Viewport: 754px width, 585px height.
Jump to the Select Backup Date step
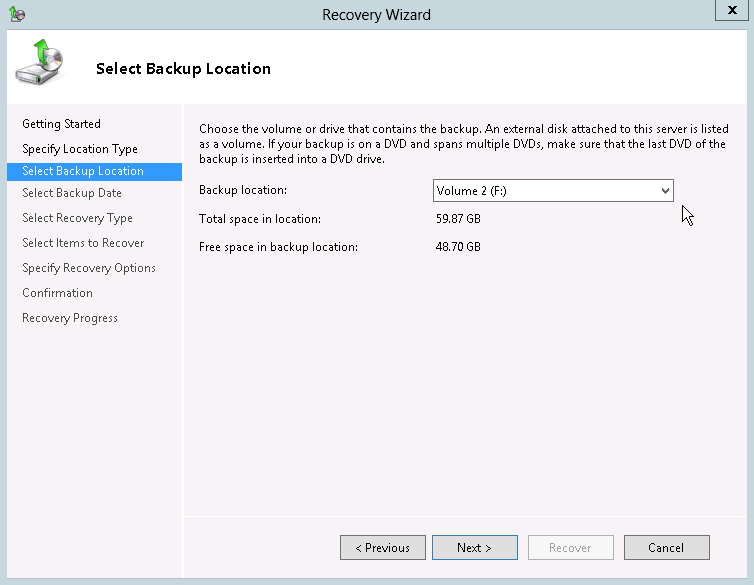72,193
